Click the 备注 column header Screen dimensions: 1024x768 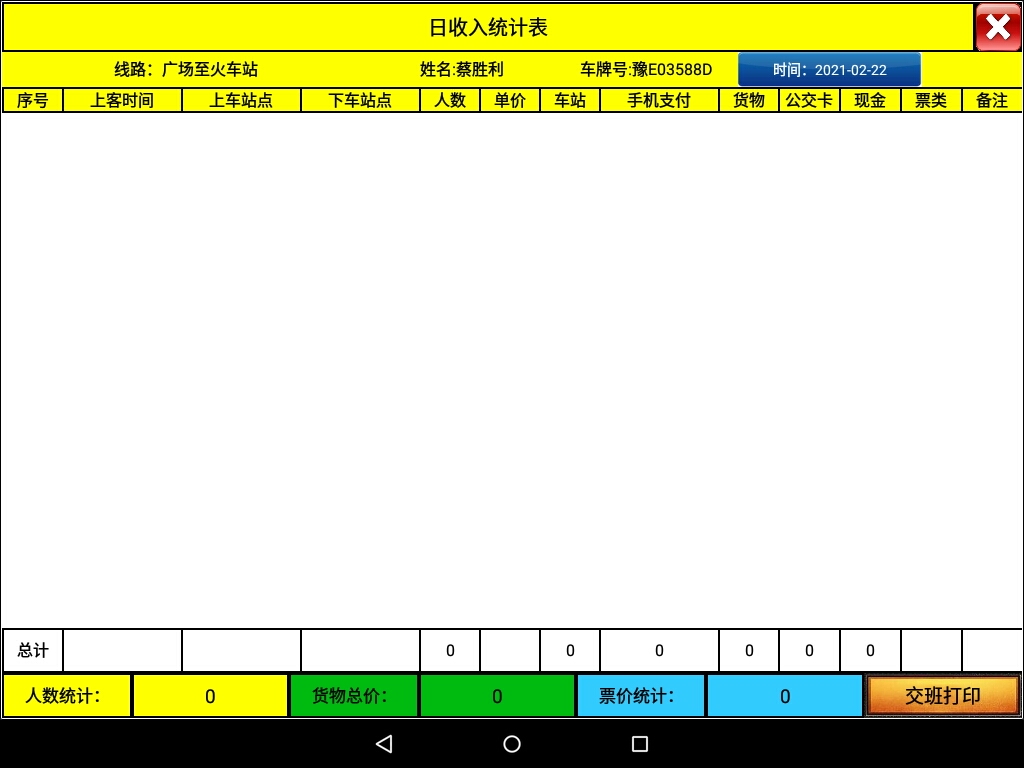coord(992,100)
